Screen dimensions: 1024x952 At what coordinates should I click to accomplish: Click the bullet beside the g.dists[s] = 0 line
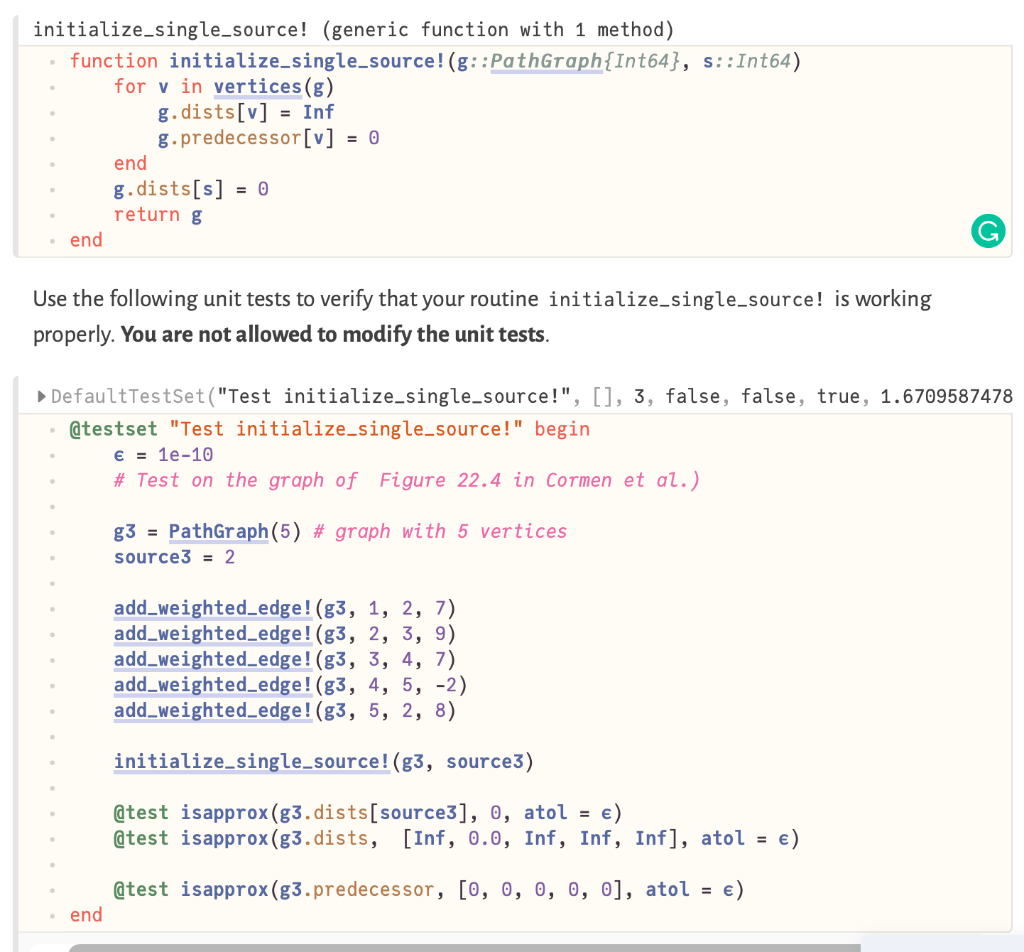pos(54,188)
